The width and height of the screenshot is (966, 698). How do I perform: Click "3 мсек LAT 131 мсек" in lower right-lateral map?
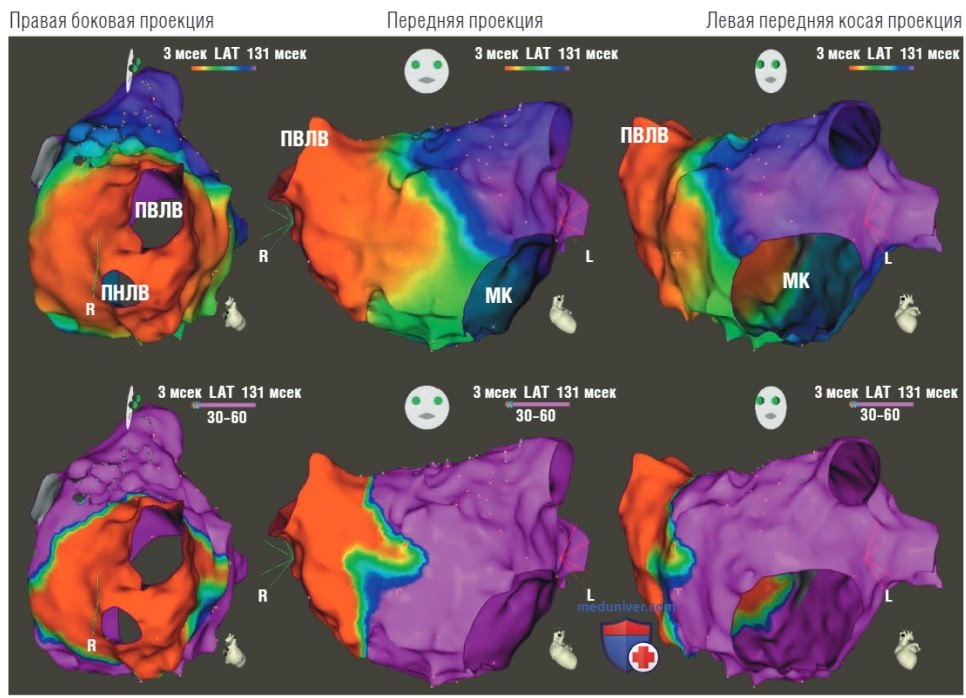pyautogui.click(x=229, y=392)
